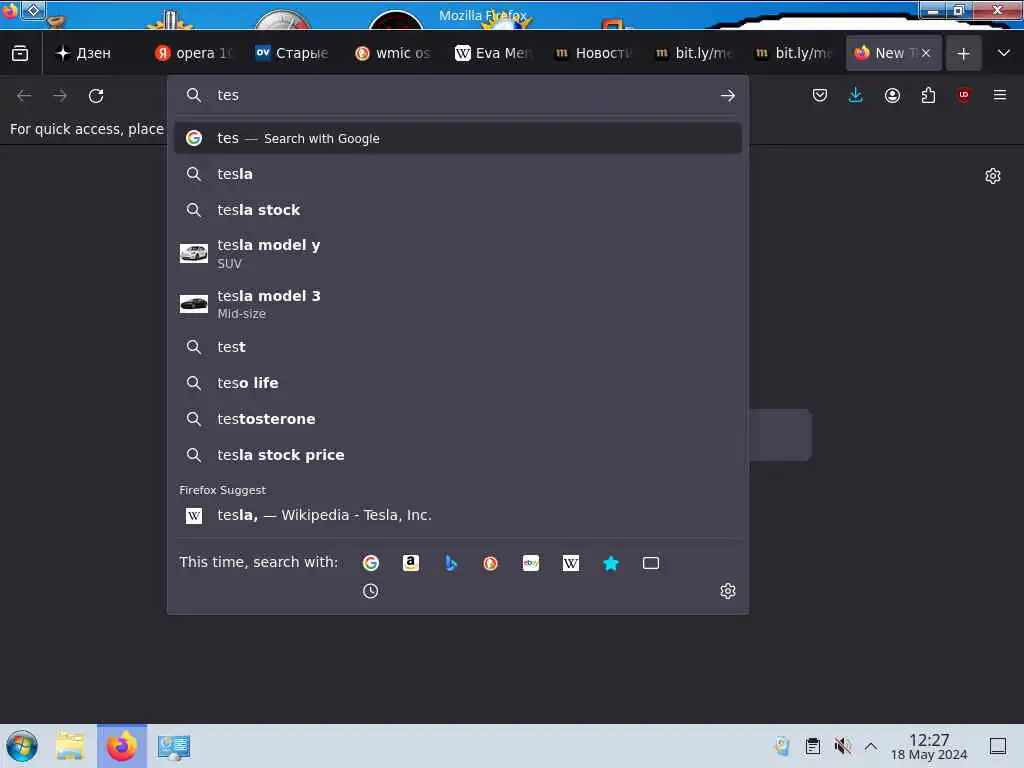This screenshot has height=768, width=1024.
Task: Open the clock showing 12:27
Action: coord(929,746)
